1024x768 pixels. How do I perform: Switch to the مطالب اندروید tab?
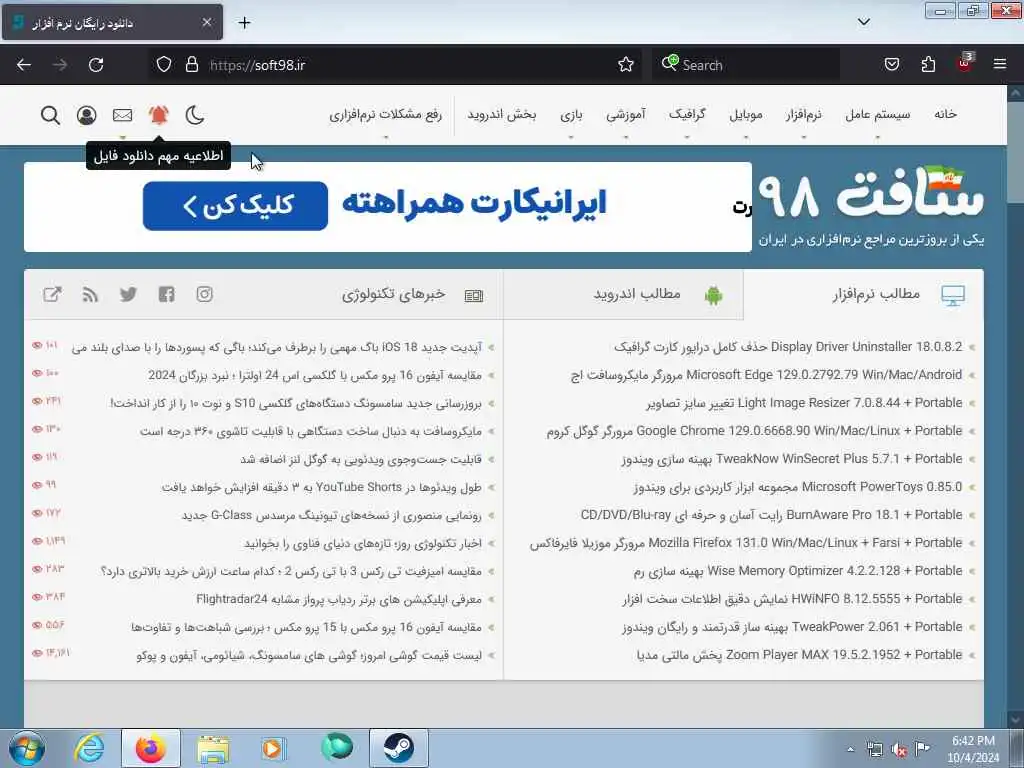point(623,295)
